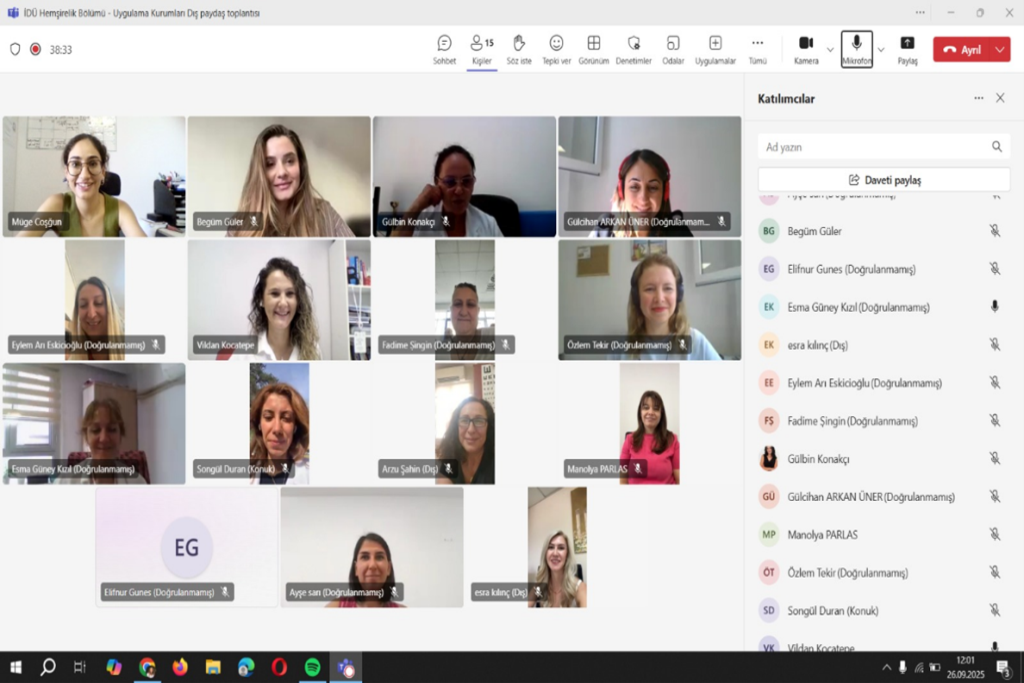The height and width of the screenshot is (683, 1024).
Task: Open Denetimler controls icon
Action: [633, 48]
